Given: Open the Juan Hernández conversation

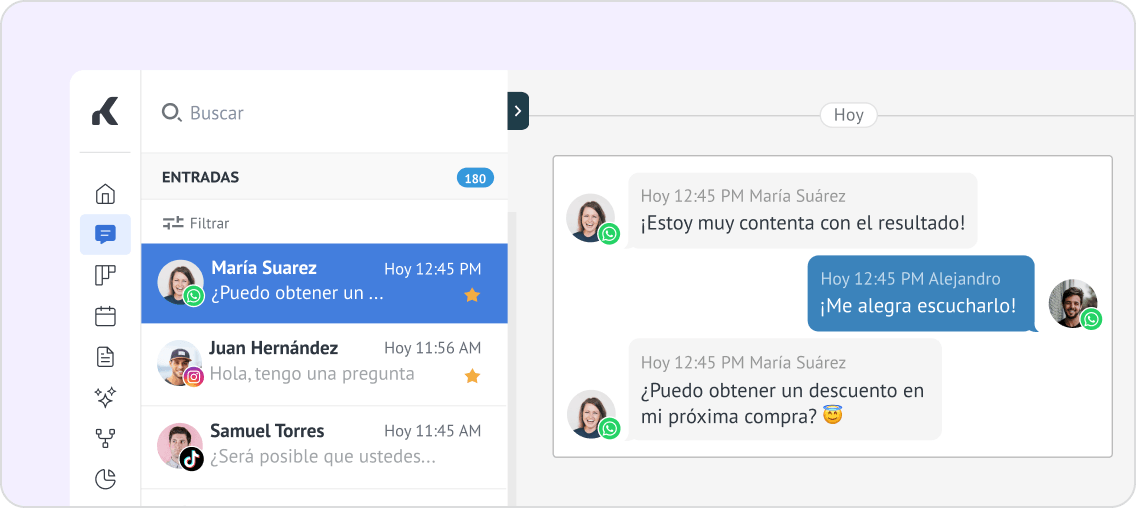Looking at the screenshot, I should 325,365.
